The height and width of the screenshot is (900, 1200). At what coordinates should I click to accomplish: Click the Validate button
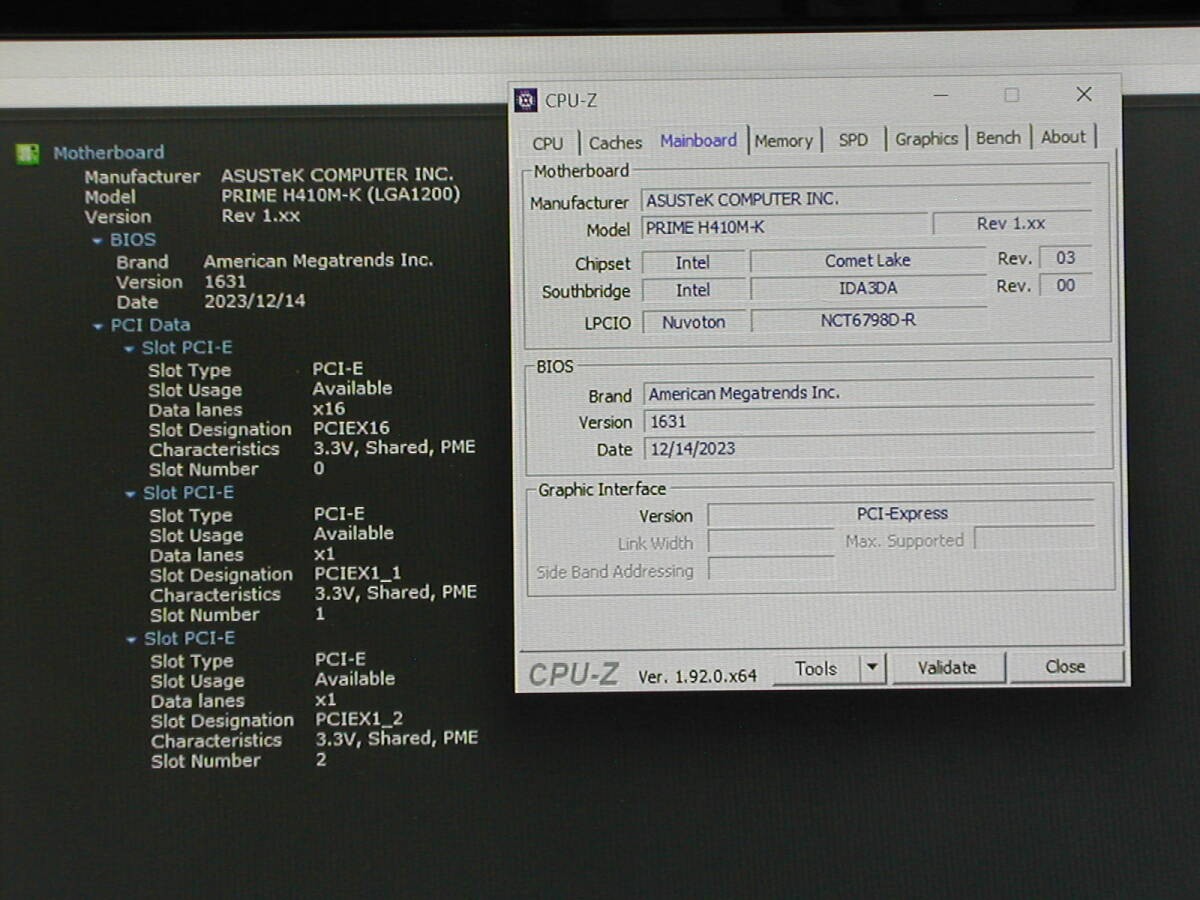pos(947,667)
